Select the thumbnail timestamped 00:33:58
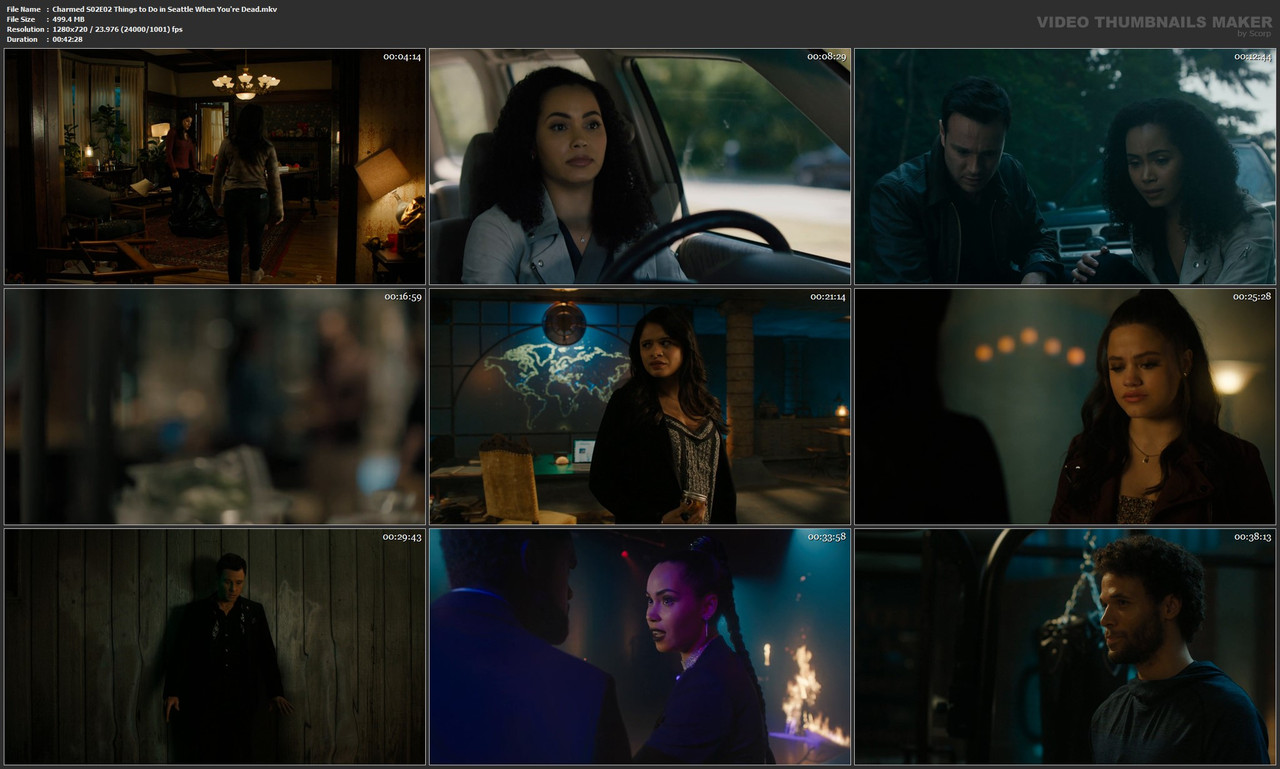Viewport: 1280px width, 769px height. [x=640, y=647]
